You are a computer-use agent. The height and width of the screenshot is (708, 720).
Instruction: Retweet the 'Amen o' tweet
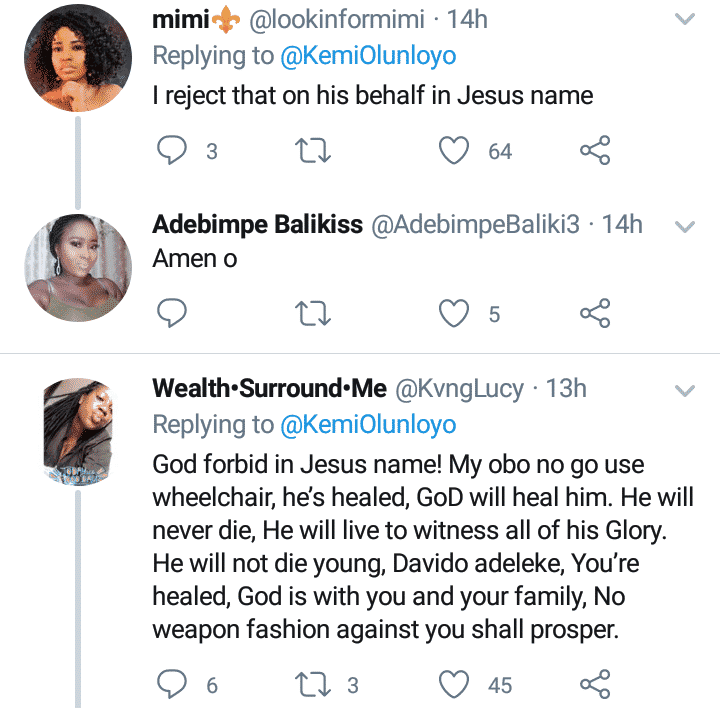coord(315,314)
